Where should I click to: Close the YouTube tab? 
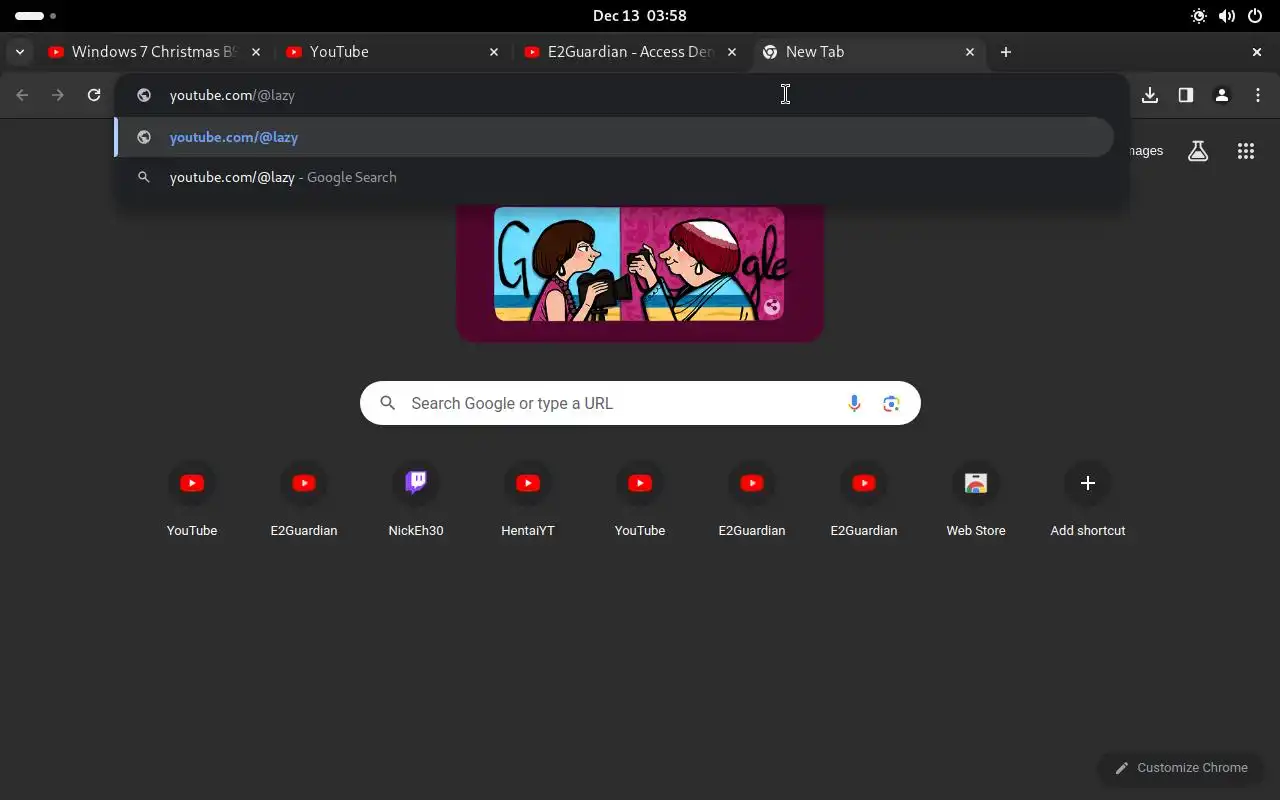click(x=494, y=52)
